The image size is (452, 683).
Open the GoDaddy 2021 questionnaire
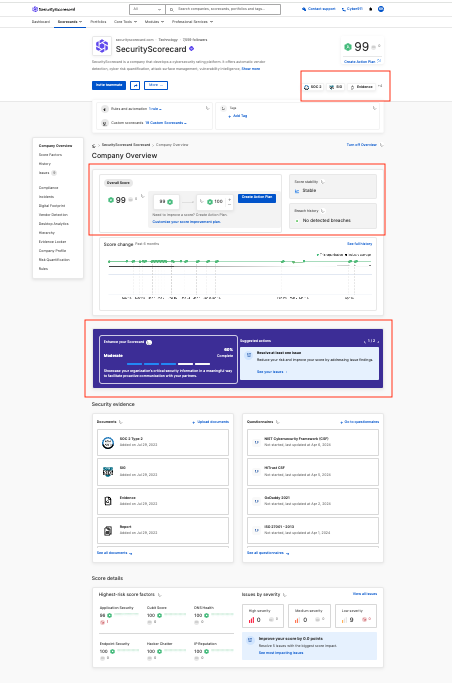click(313, 501)
